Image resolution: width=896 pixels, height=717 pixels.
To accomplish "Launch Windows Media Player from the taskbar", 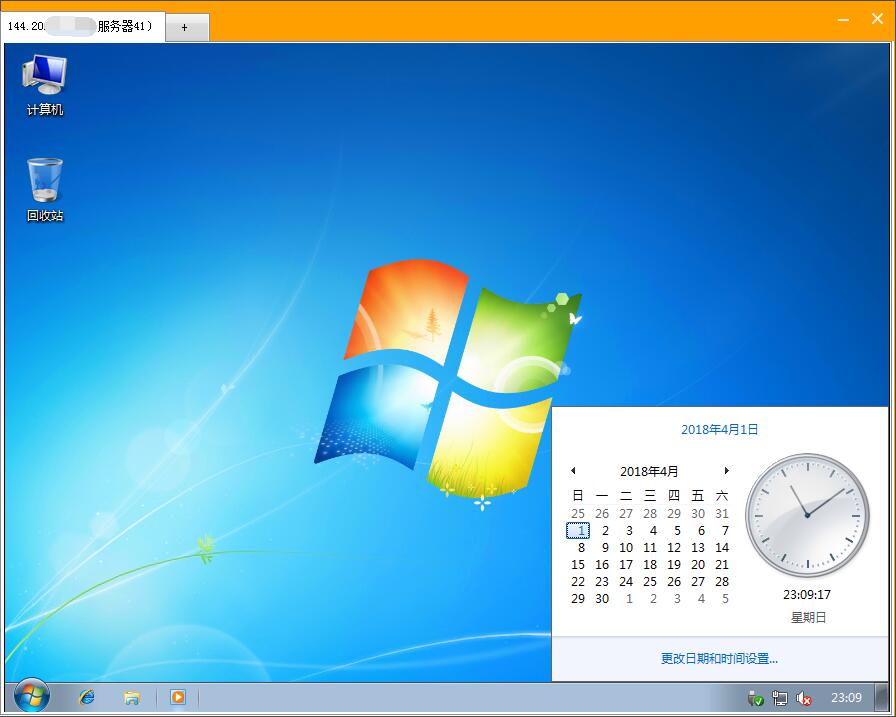I will [x=178, y=698].
